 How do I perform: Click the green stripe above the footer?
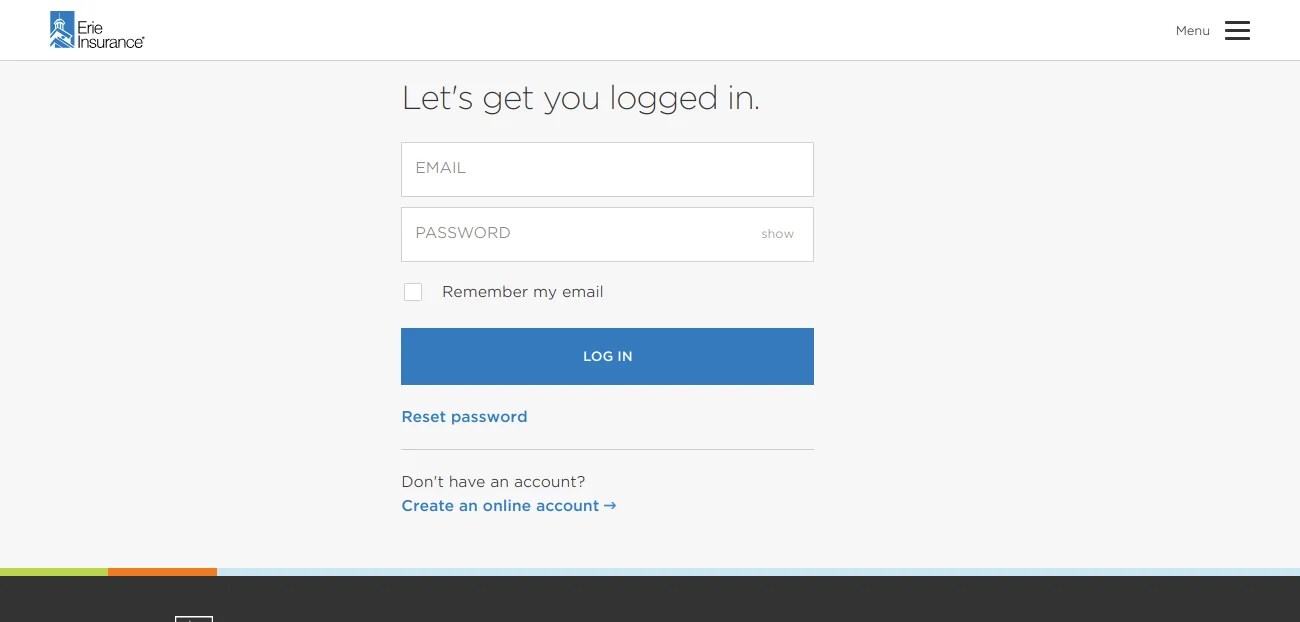54,572
